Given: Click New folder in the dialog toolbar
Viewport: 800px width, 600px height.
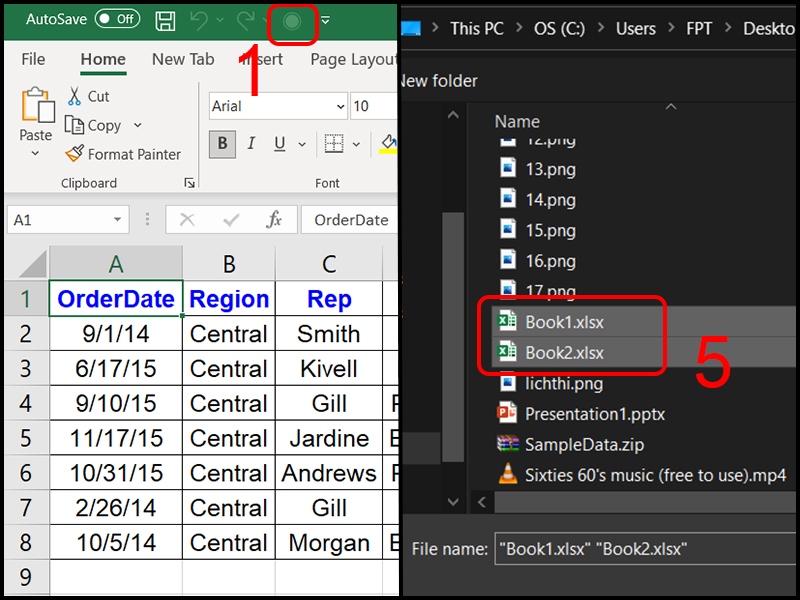Looking at the screenshot, I should click(x=439, y=81).
